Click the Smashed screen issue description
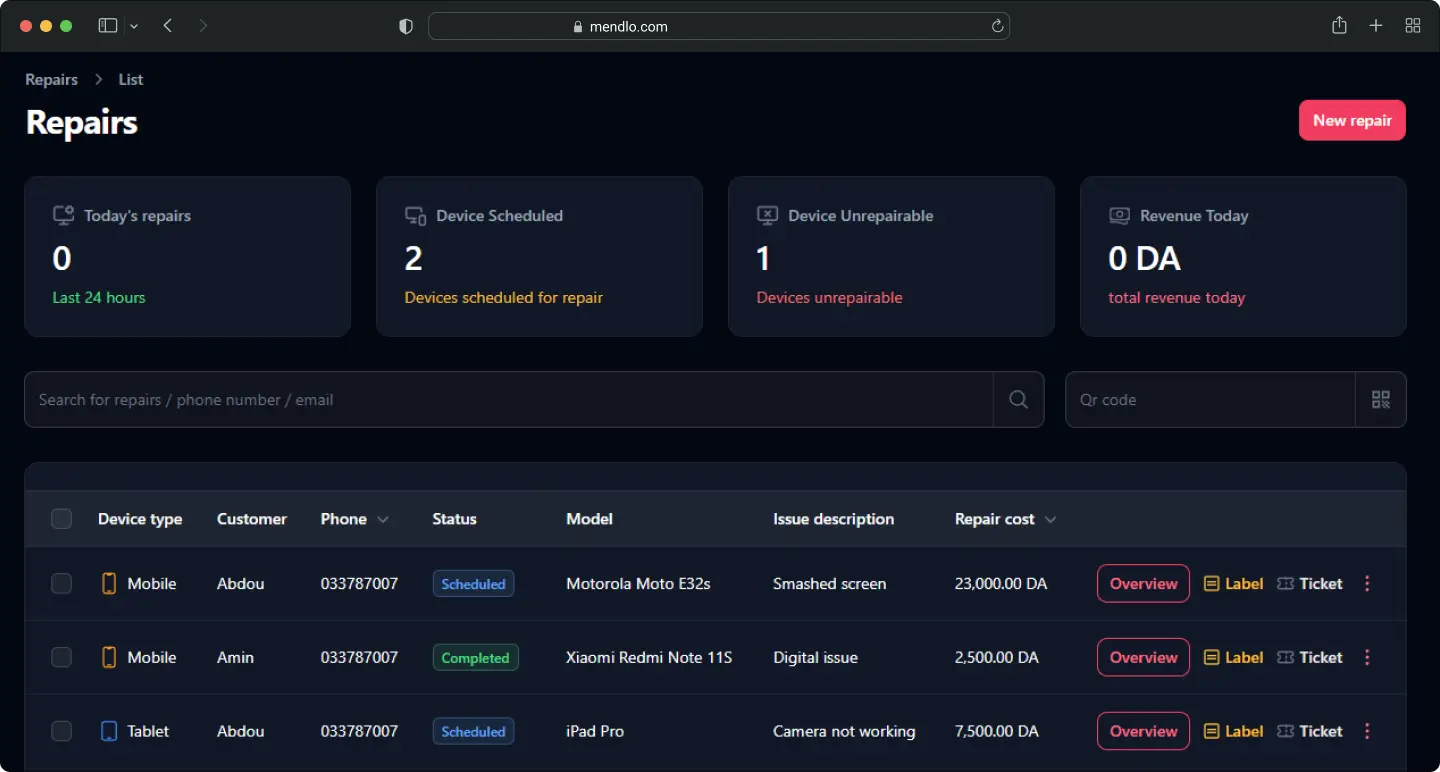 coord(829,583)
